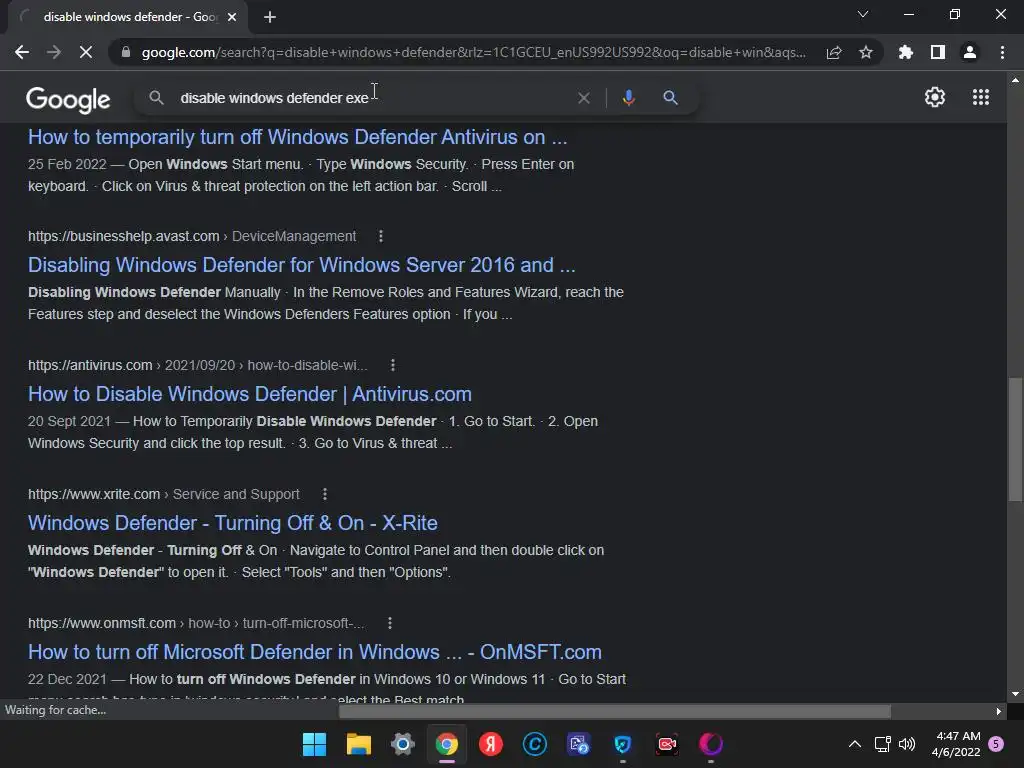
Task: Open a new browser tab
Action: coord(270,17)
